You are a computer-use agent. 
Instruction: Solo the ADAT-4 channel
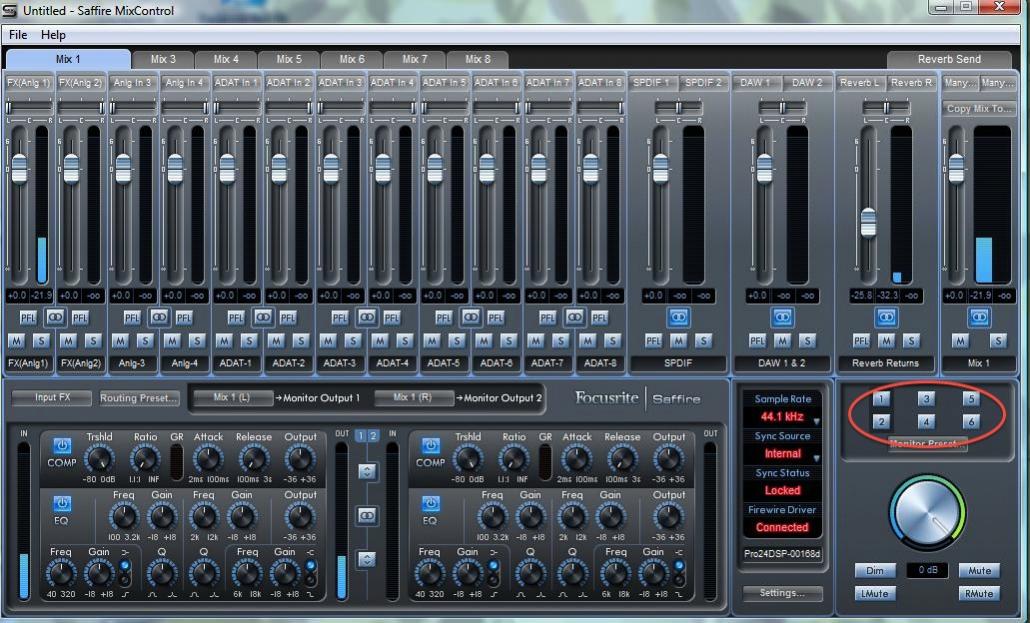pos(405,341)
